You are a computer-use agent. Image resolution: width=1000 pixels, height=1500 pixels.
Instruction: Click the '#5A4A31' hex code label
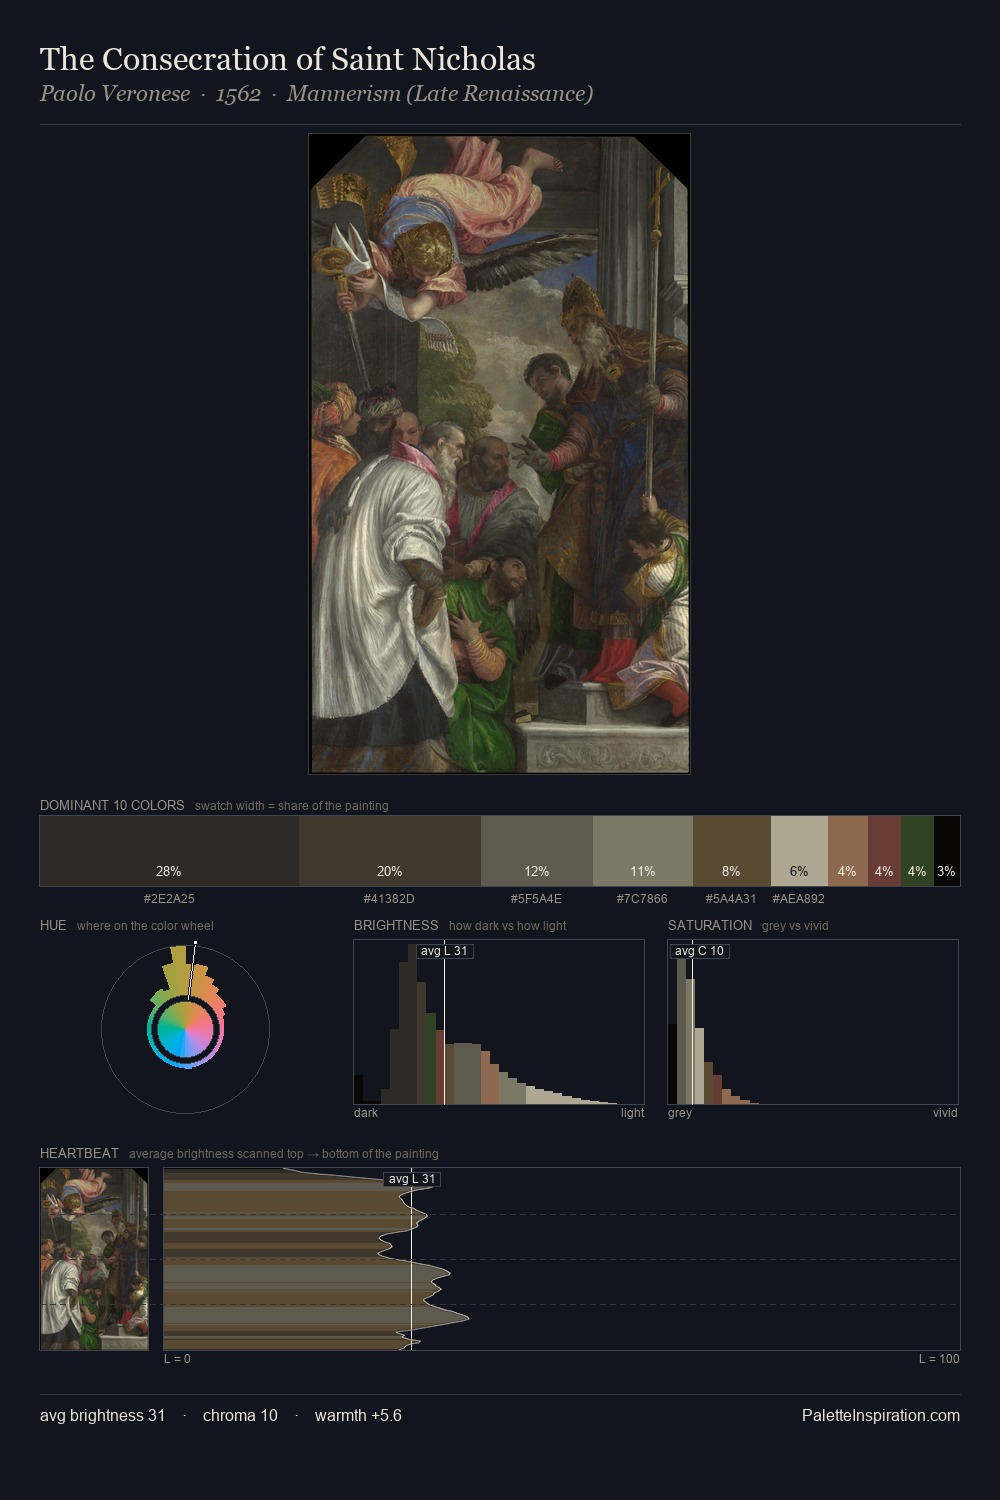[x=731, y=899]
